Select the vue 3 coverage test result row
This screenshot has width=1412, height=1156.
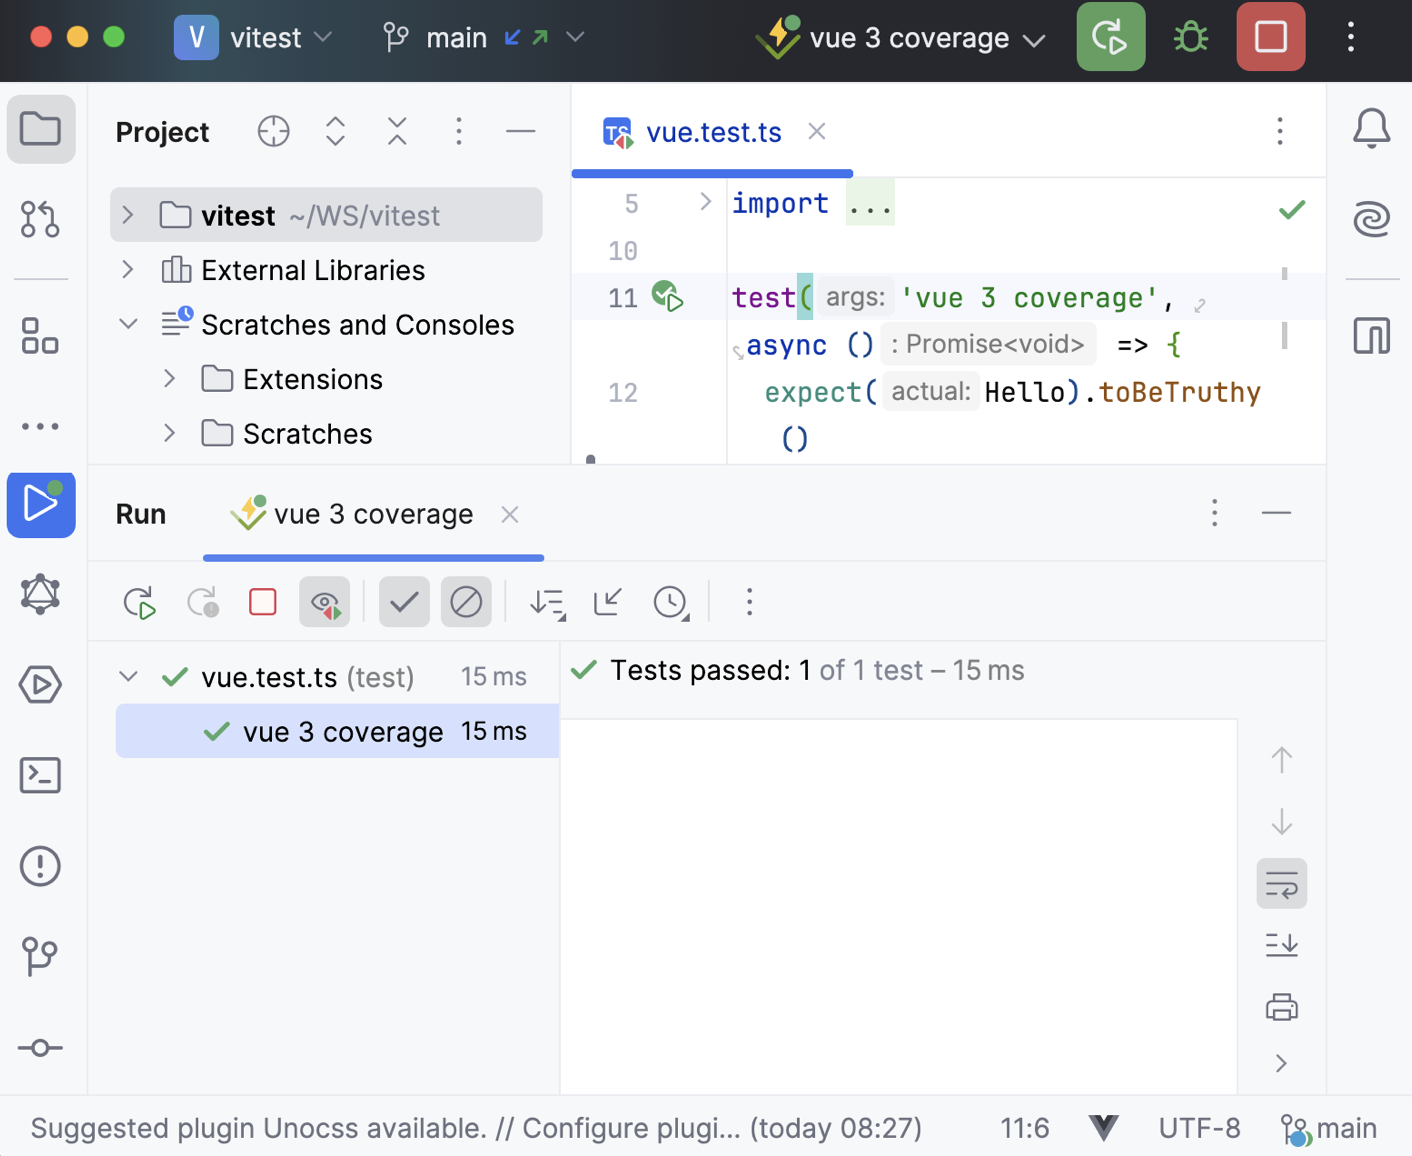click(x=342, y=732)
